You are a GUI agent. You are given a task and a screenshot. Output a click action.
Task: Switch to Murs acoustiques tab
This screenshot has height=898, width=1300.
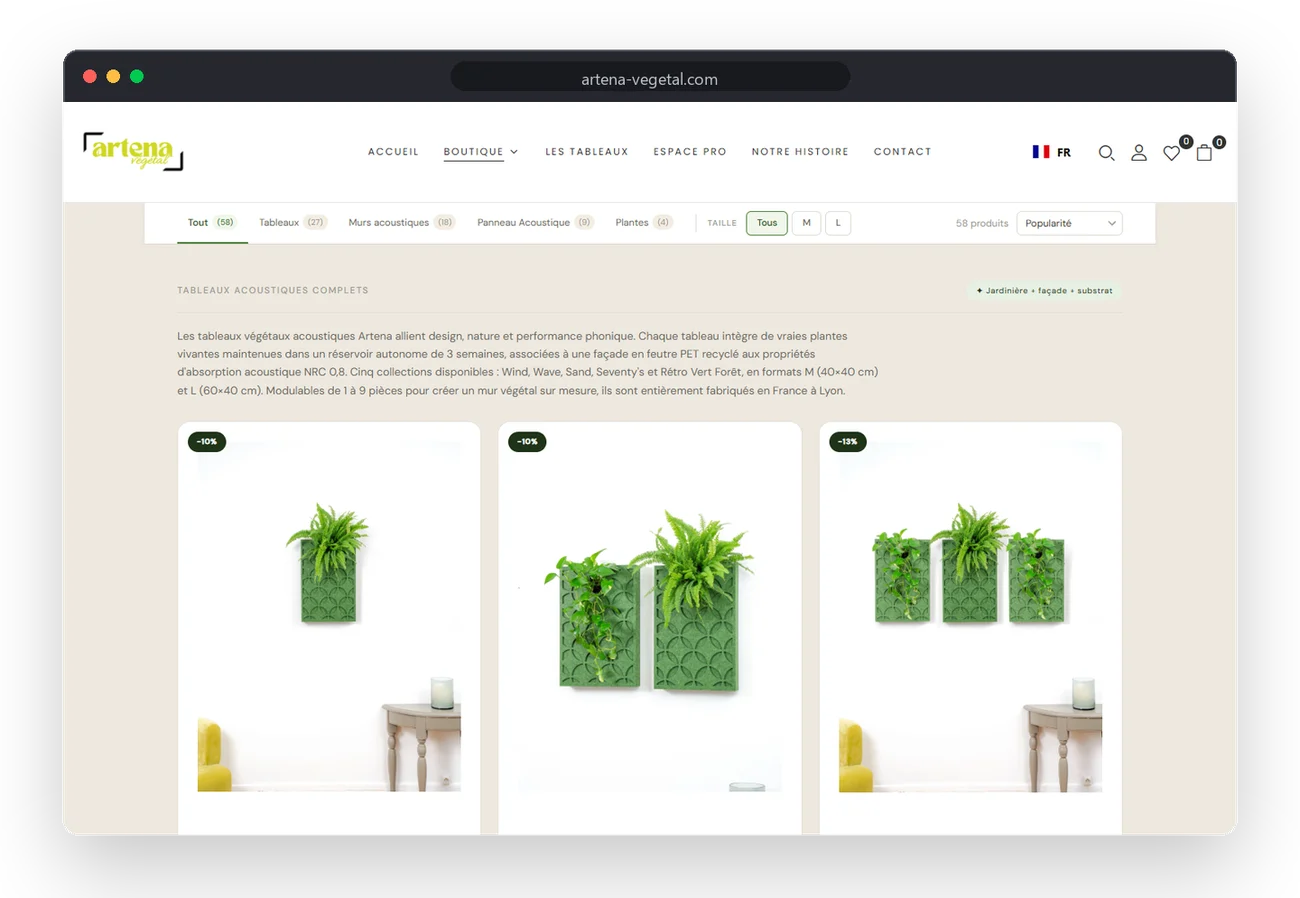point(402,223)
